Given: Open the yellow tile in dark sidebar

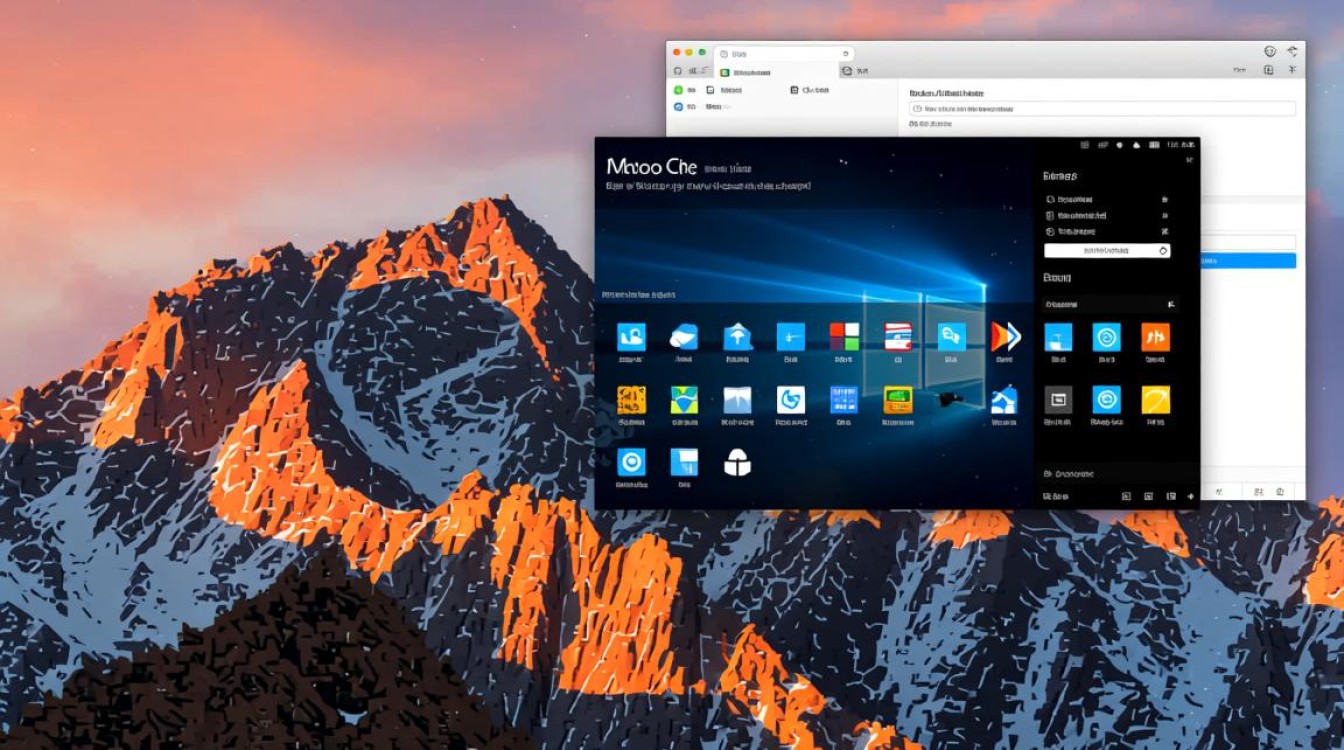Looking at the screenshot, I should [1155, 400].
